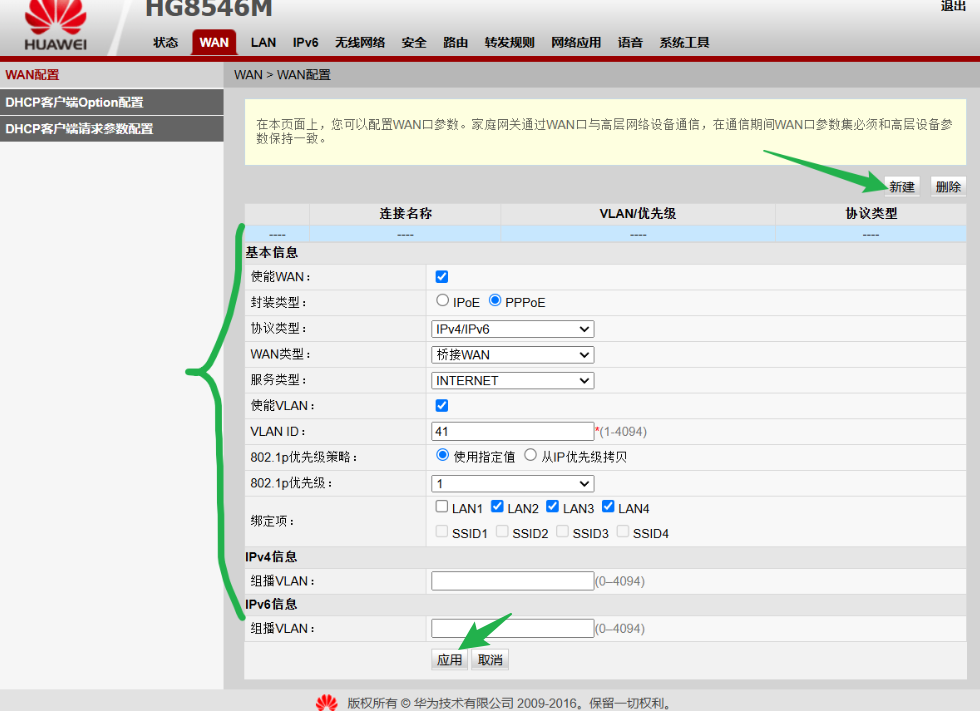
Task: Apply settings with the 应用 button
Action: pos(449,660)
